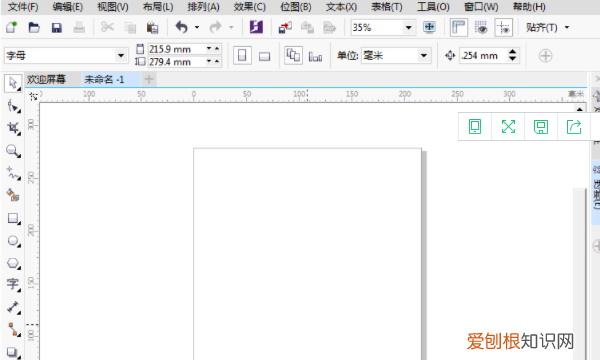Click the Undo arrow button

coord(181,27)
